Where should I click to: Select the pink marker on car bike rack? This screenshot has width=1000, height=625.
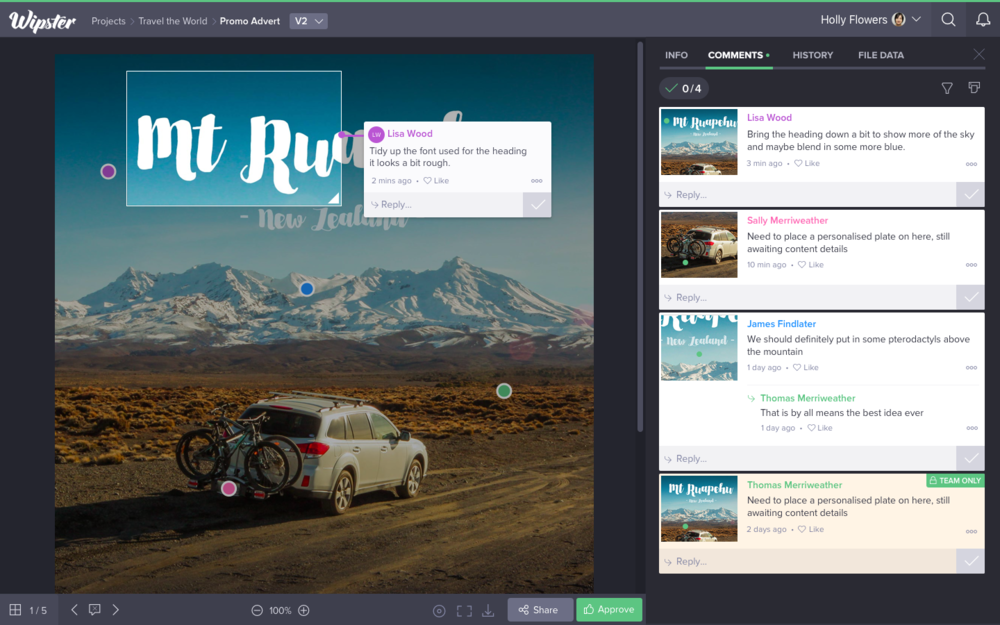coord(228,489)
